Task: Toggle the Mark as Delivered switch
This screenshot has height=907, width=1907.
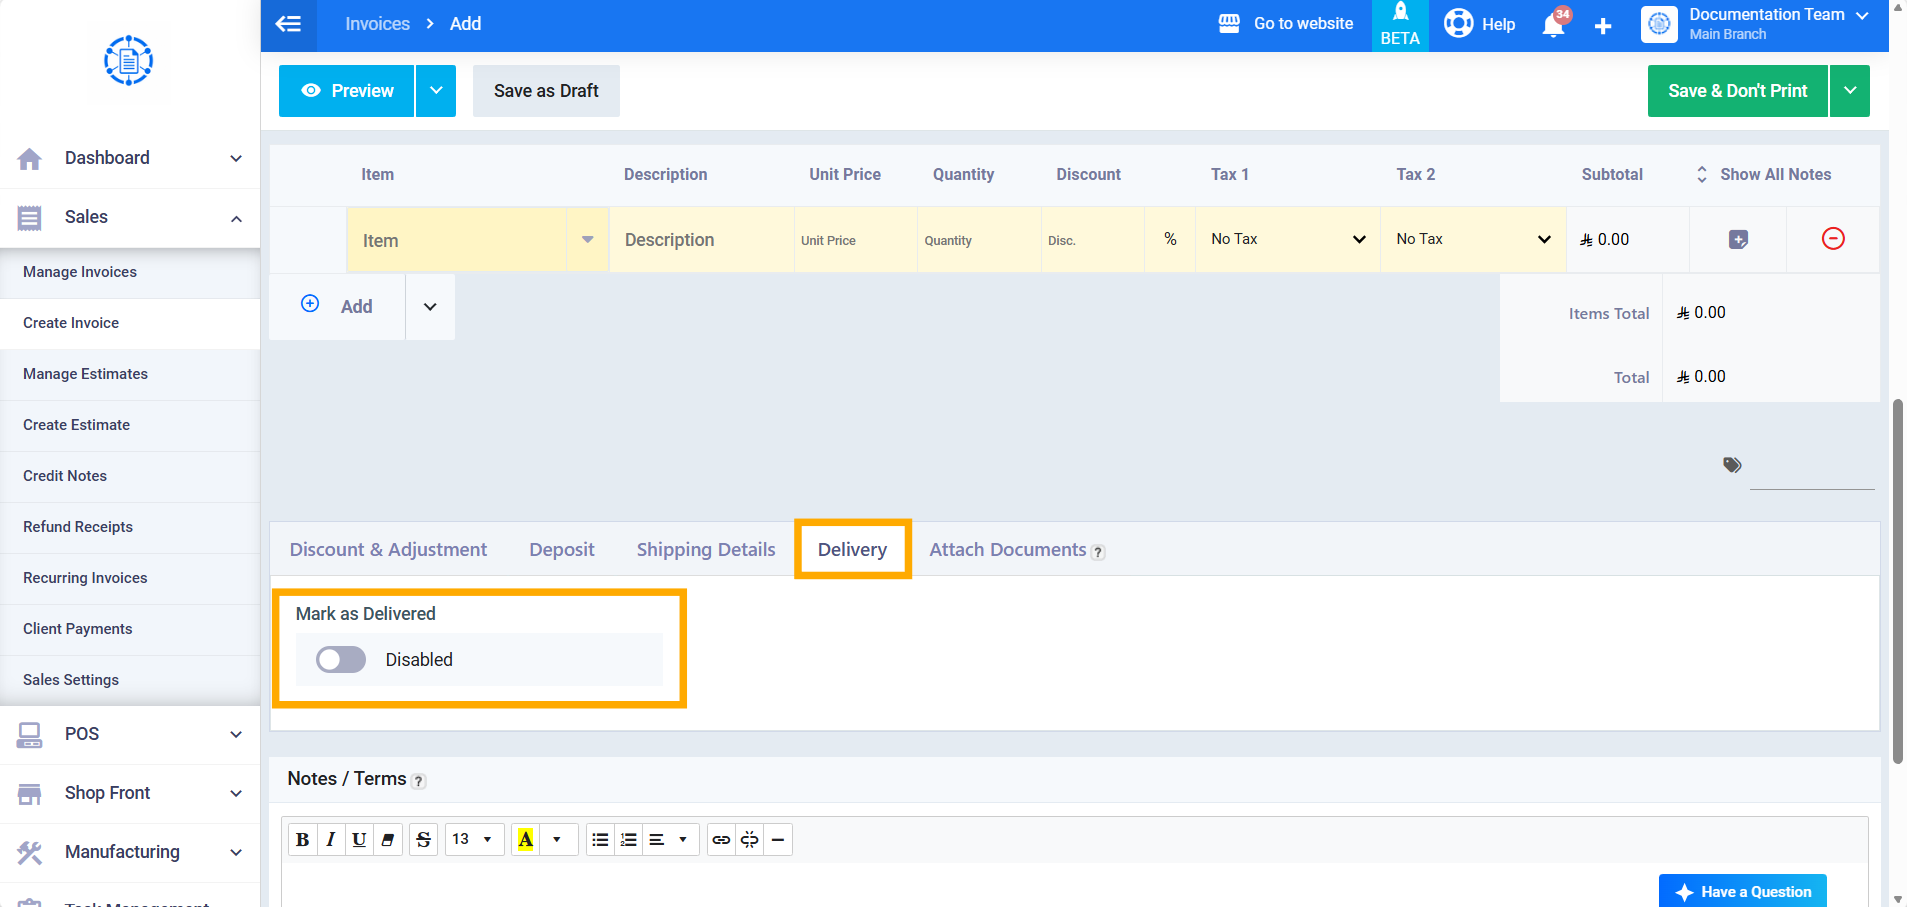Action: tap(341, 660)
